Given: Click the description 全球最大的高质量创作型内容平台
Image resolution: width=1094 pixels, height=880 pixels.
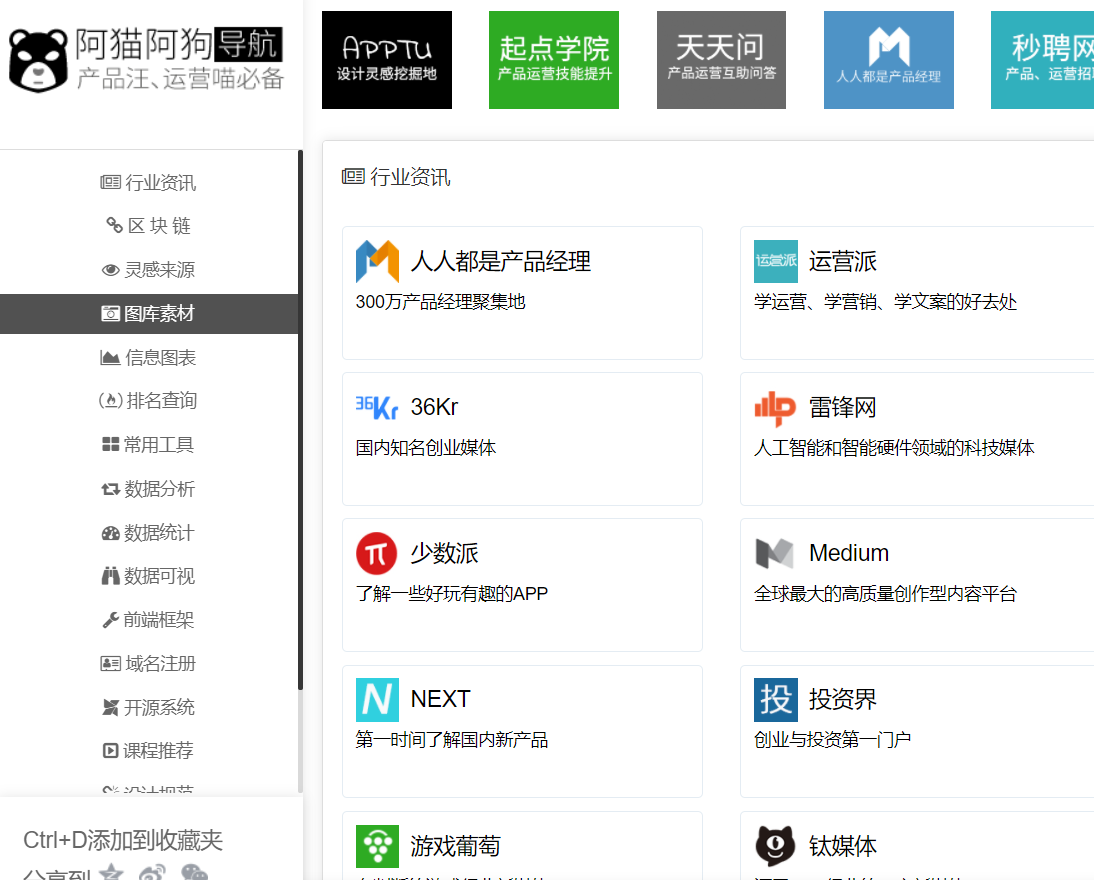Looking at the screenshot, I should click(885, 594).
